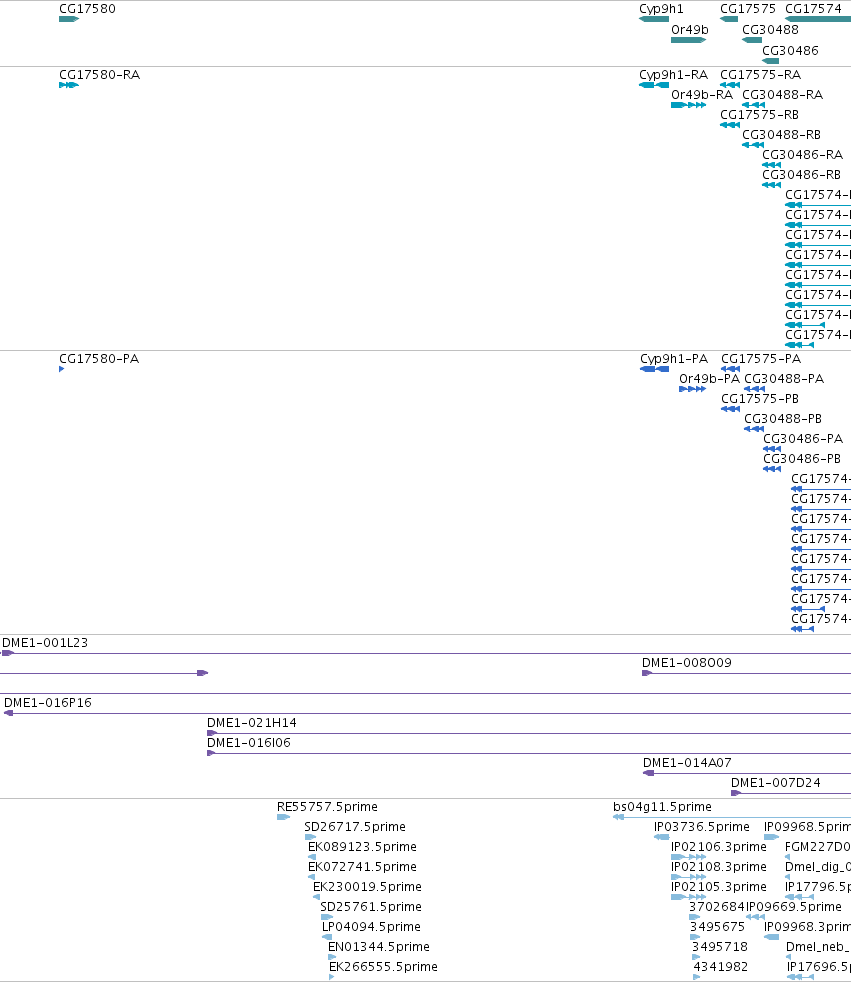Open the DME1-016P16 clone label
This screenshot has height=982, width=851.
point(48,703)
